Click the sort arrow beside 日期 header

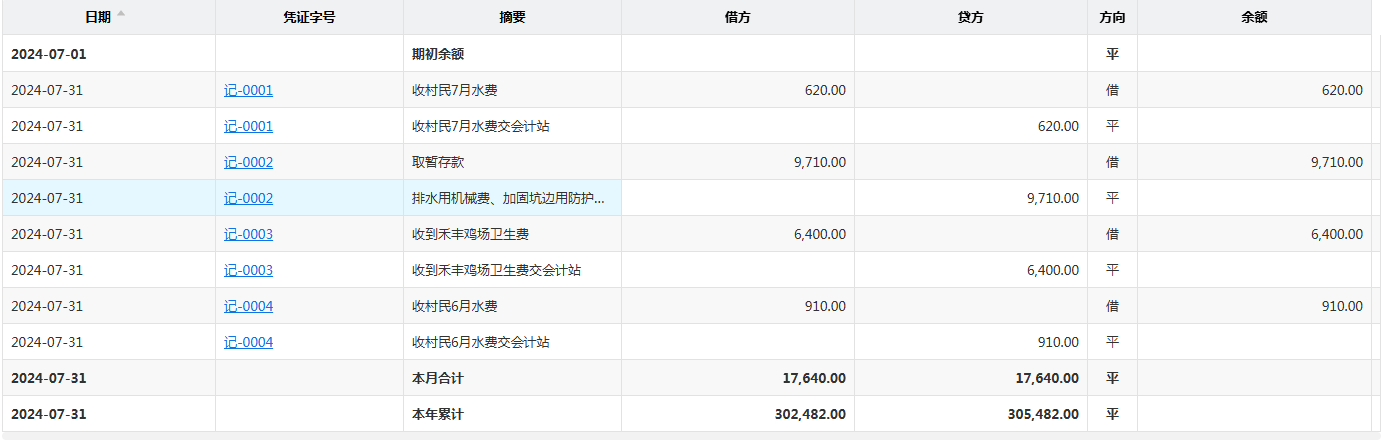[x=121, y=14]
